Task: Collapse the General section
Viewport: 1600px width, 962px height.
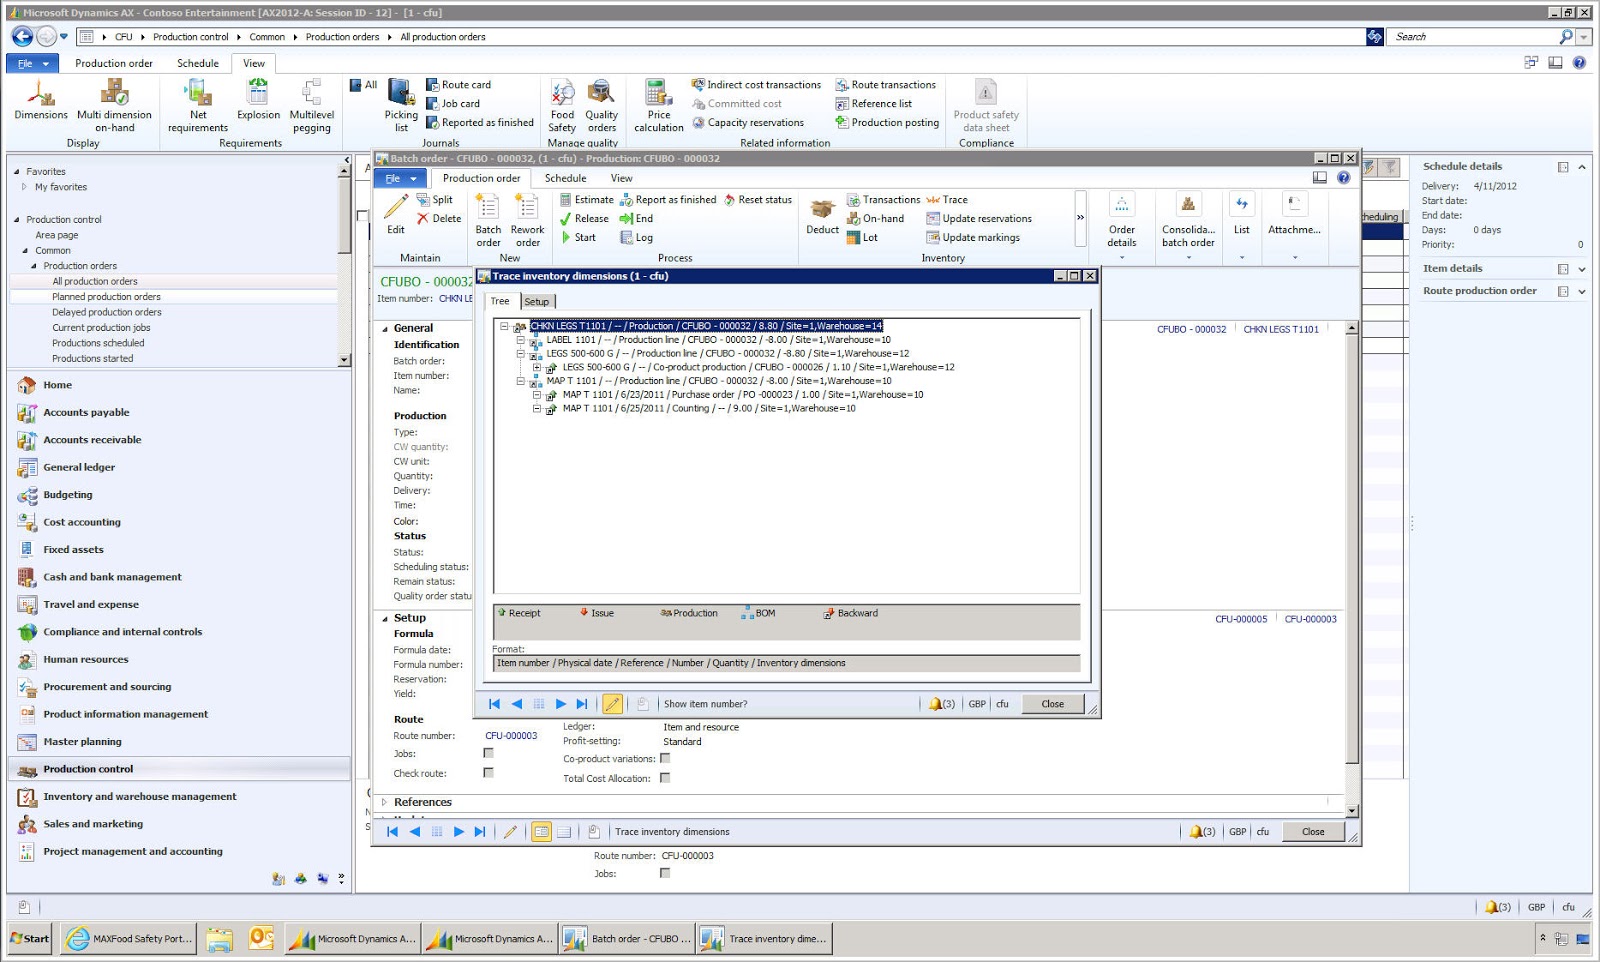Action: [x=385, y=328]
